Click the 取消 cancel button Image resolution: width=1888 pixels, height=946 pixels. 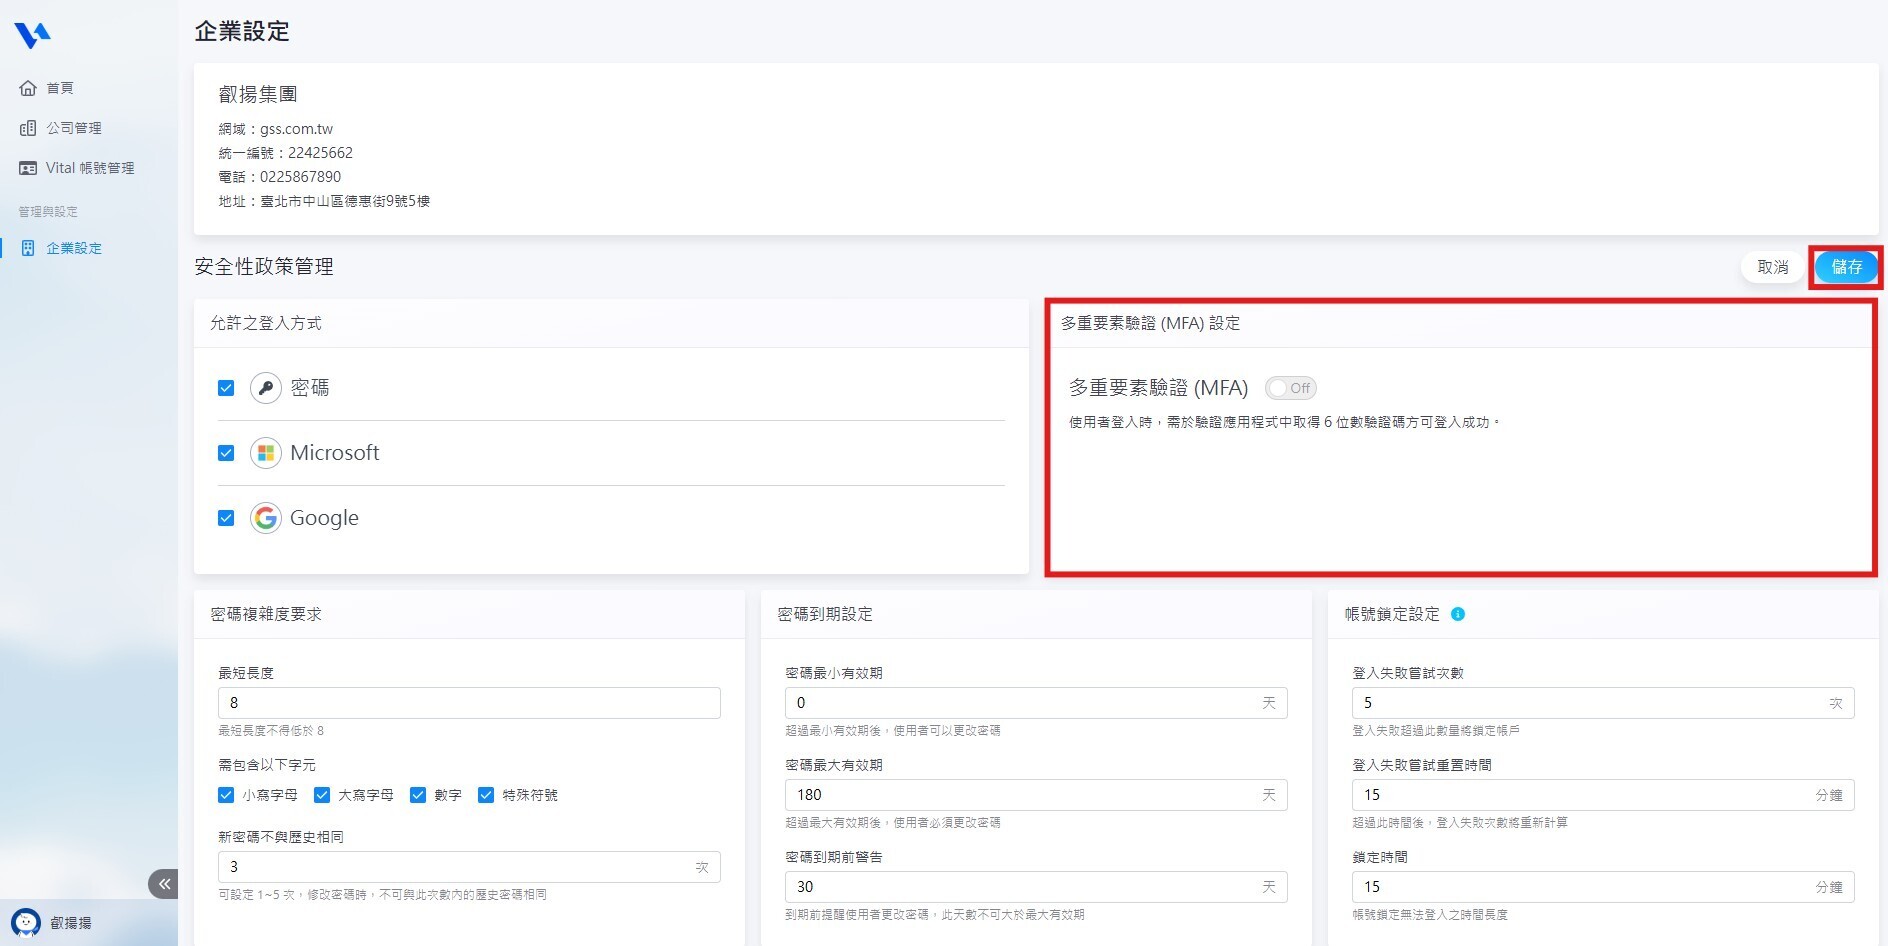coord(1772,267)
